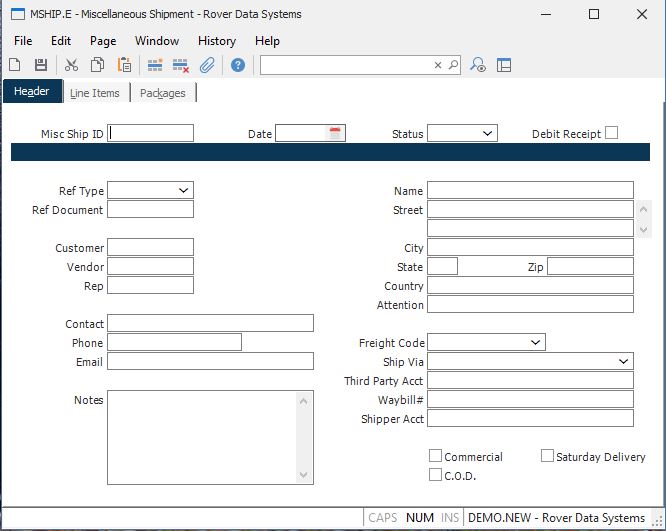Click inside the Notes text area

click(x=203, y=437)
